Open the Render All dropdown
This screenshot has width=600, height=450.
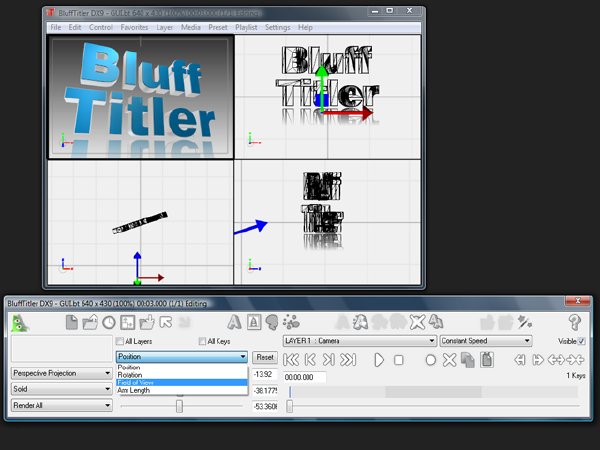pyautogui.click(x=62, y=405)
